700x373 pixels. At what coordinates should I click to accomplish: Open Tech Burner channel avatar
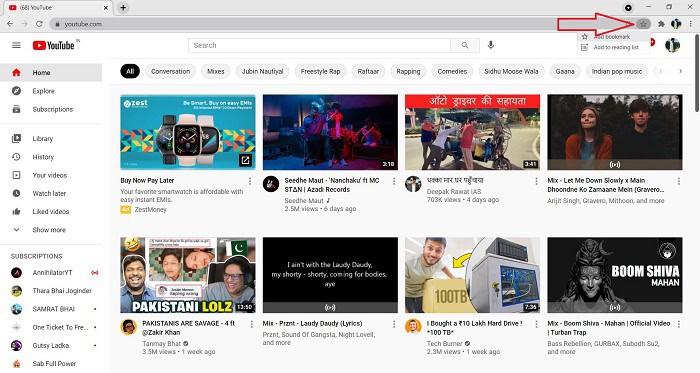413,327
